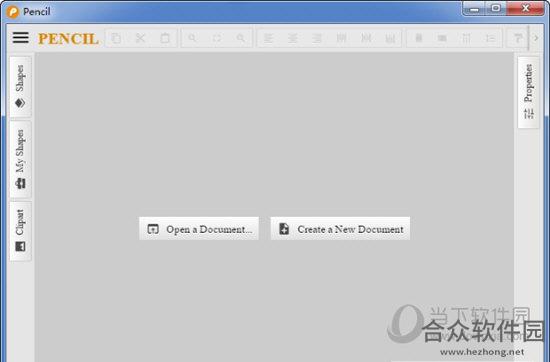Open the My Shapes side panel tab
Image resolution: width=550 pixels, height=362 pixels.
coord(20,160)
